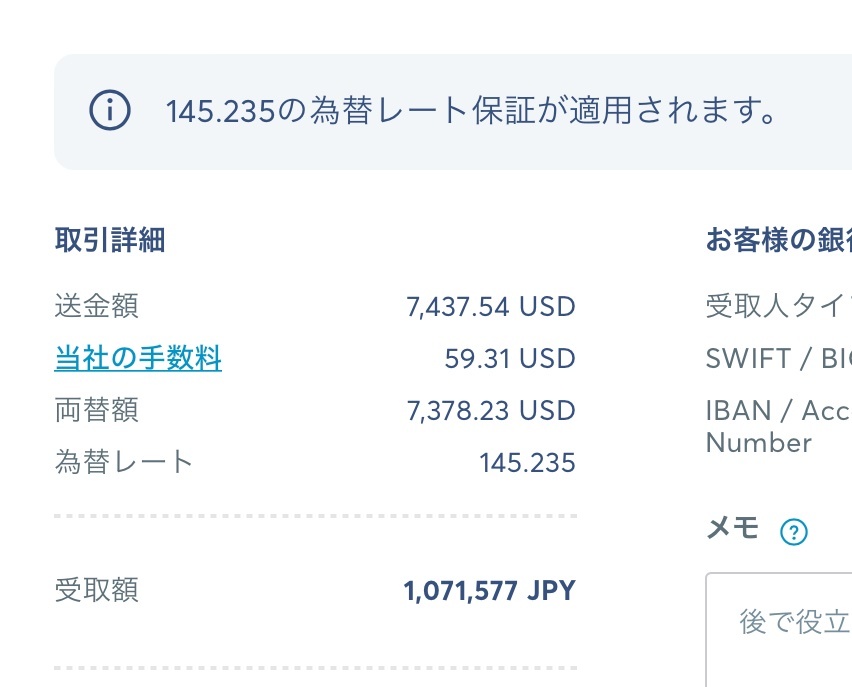Select the 1,071,577 JPY received amount
The height and width of the screenshot is (687, 852).
tap(490, 591)
